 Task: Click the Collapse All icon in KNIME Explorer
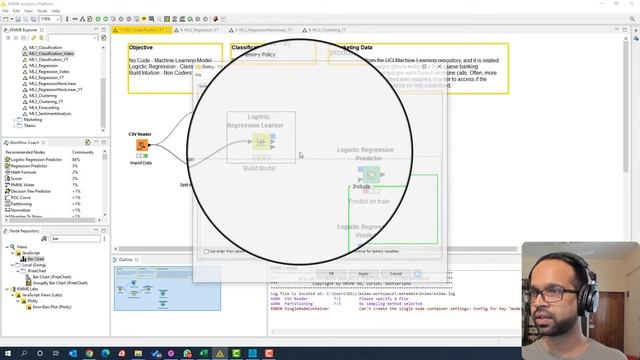tap(8, 38)
